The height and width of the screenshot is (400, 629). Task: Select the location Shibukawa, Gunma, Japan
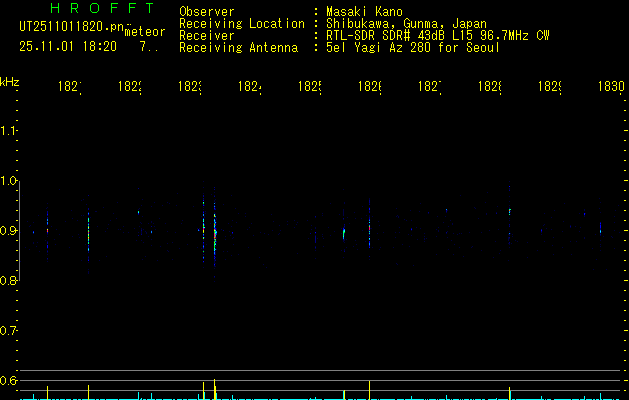406,24
